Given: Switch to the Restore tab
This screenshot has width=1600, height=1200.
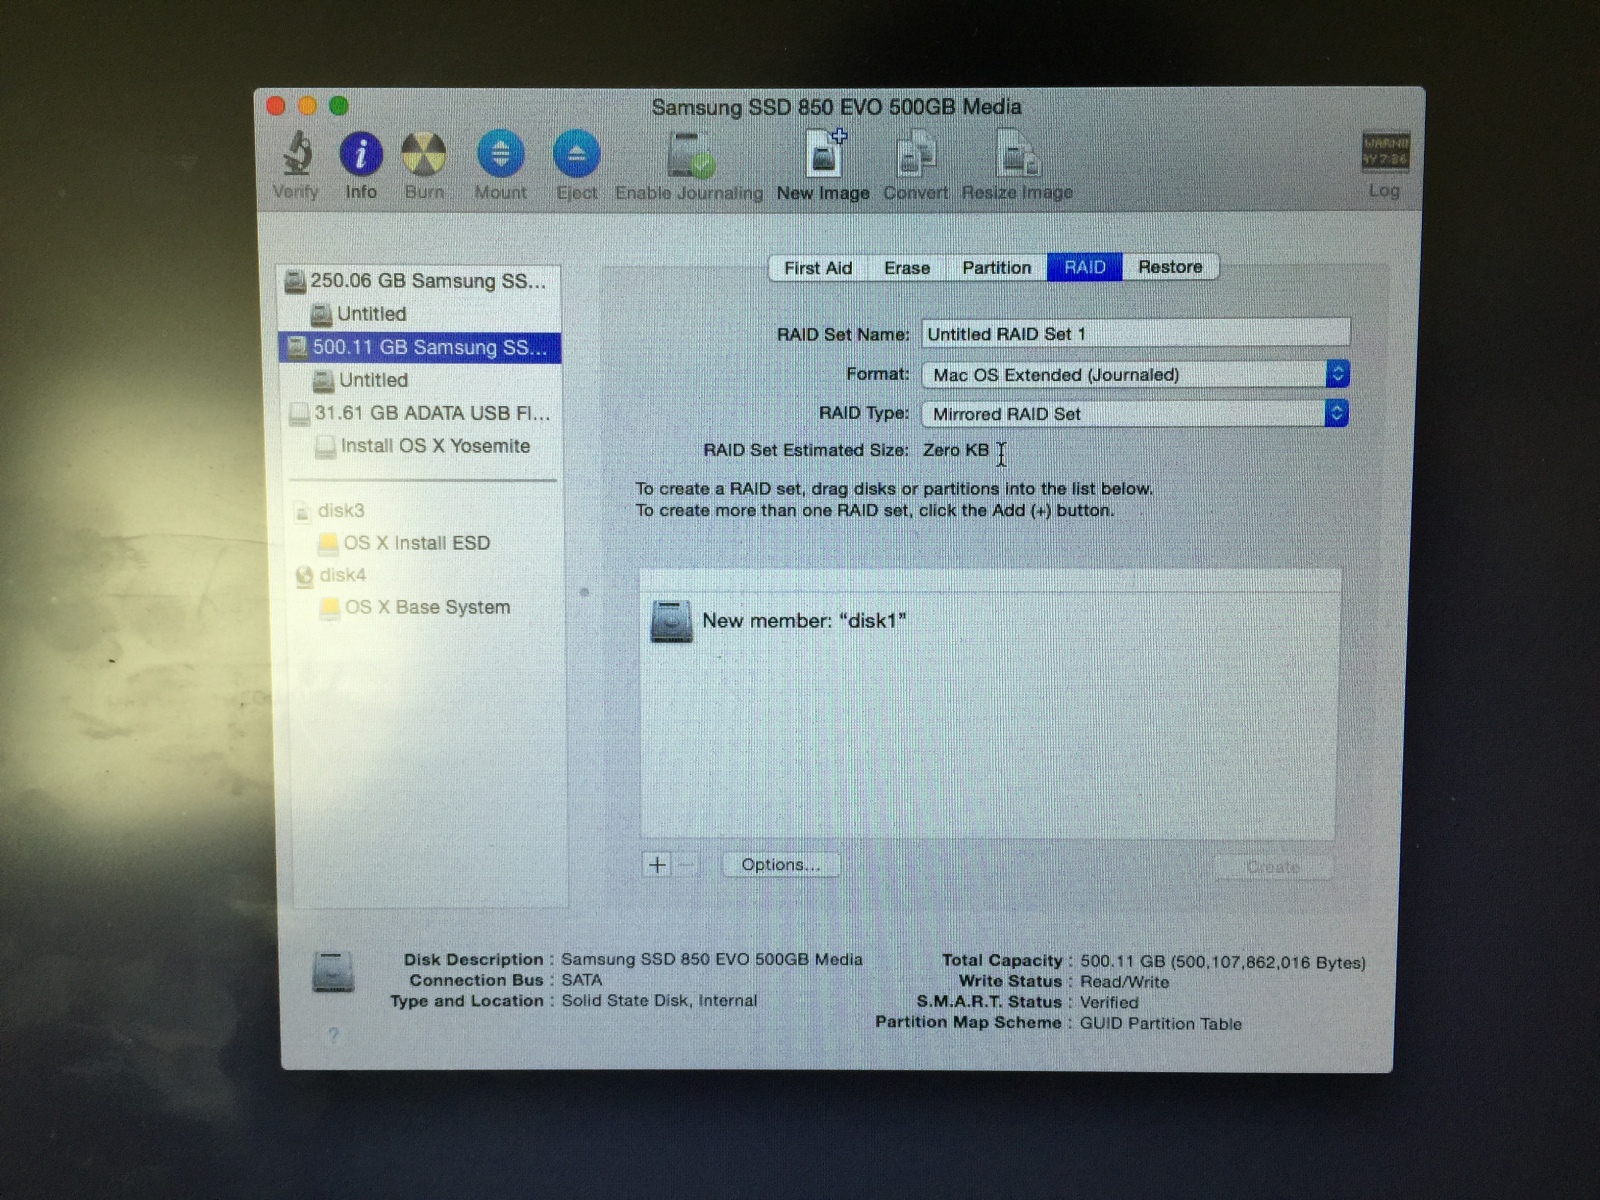Looking at the screenshot, I should click(x=1170, y=267).
